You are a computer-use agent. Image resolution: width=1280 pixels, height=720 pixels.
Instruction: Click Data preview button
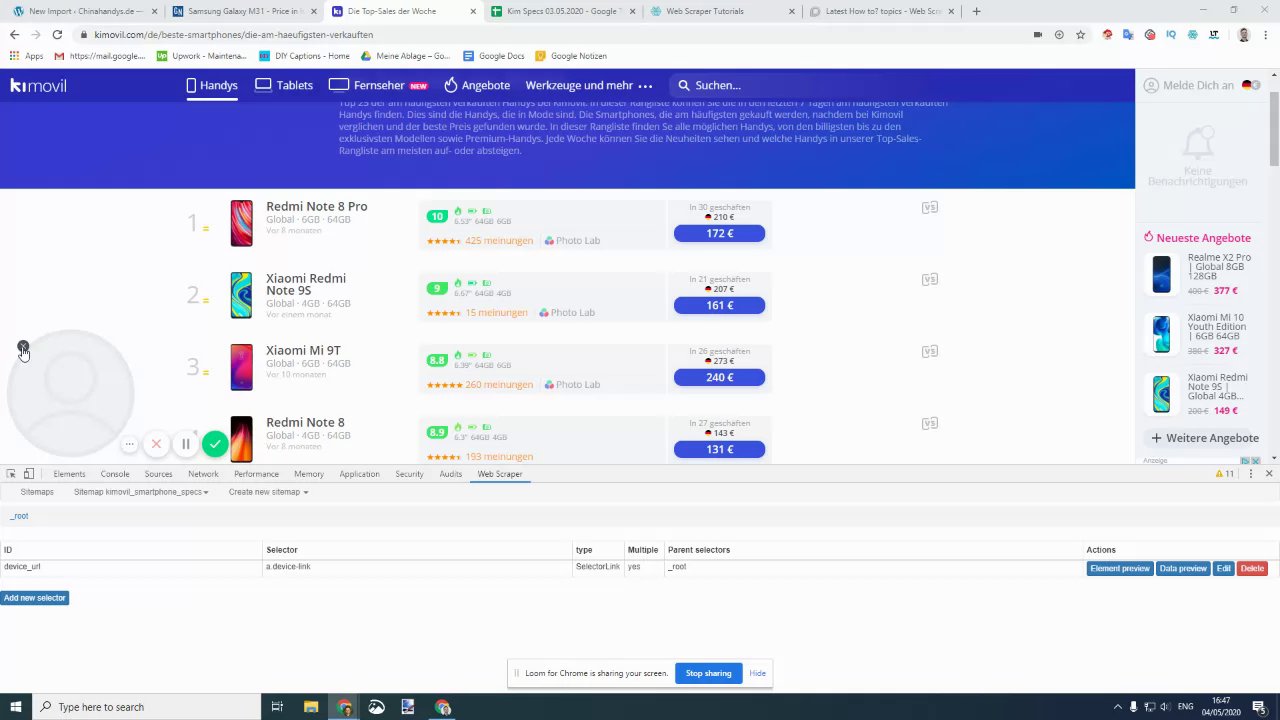pyautogui.click(x=1182, y=568)
